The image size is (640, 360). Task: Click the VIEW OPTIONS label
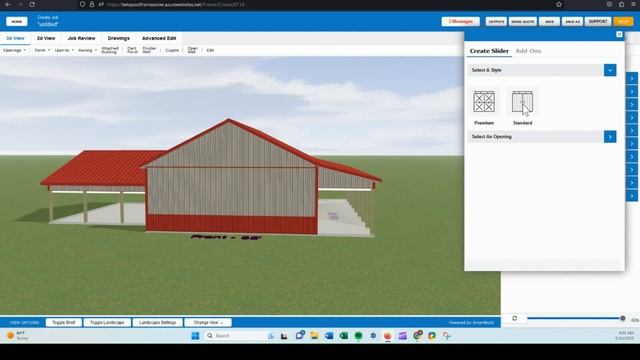click(x=24, y=322)
